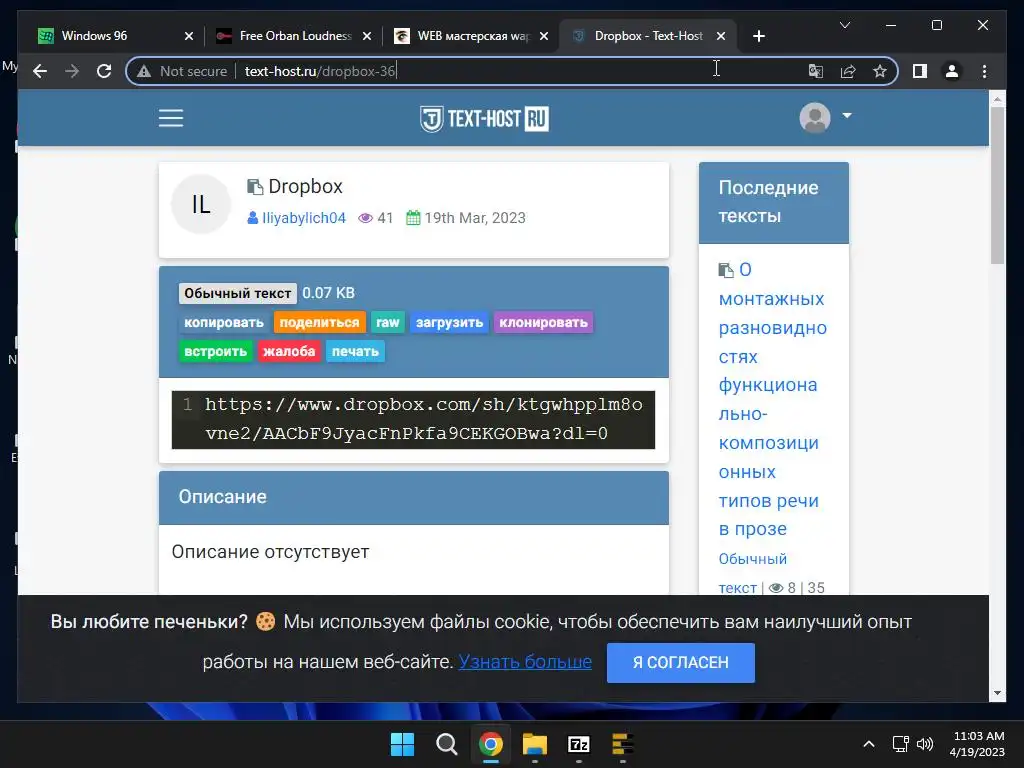
Task: Print the paste with печать
Action: [x=355, y=351]
